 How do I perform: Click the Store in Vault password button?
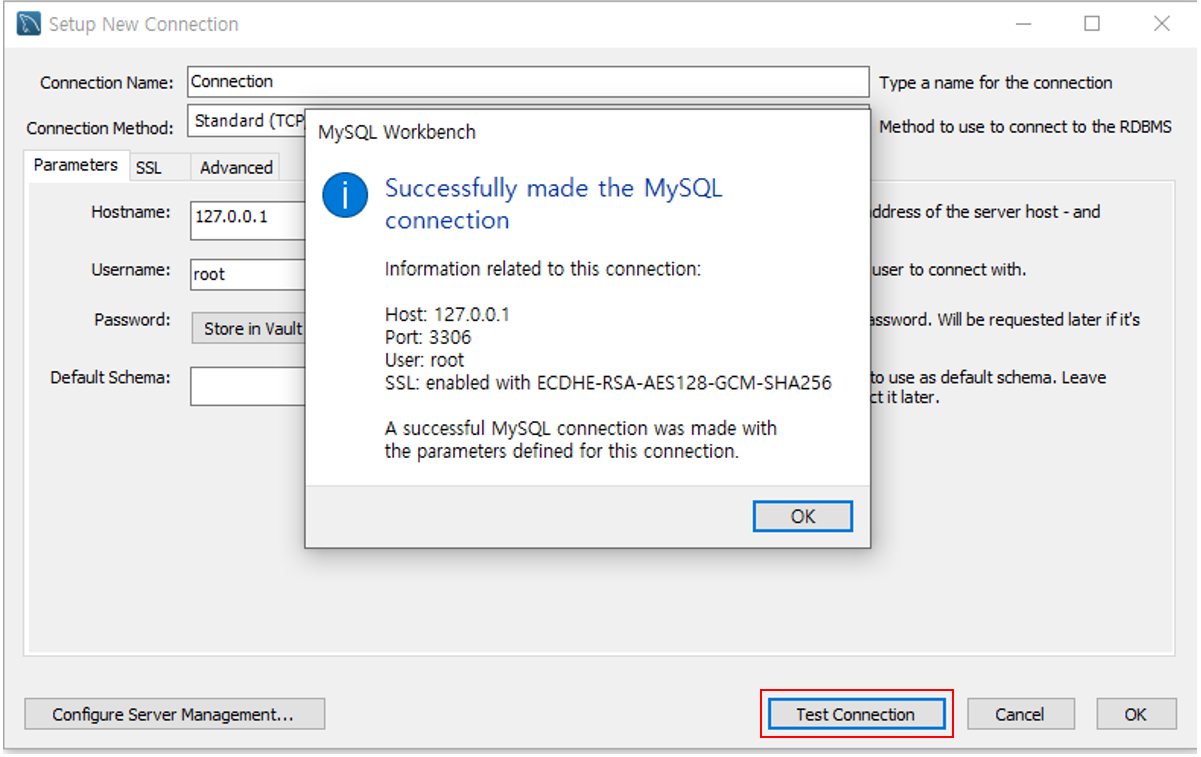click(x=248, y=328)
